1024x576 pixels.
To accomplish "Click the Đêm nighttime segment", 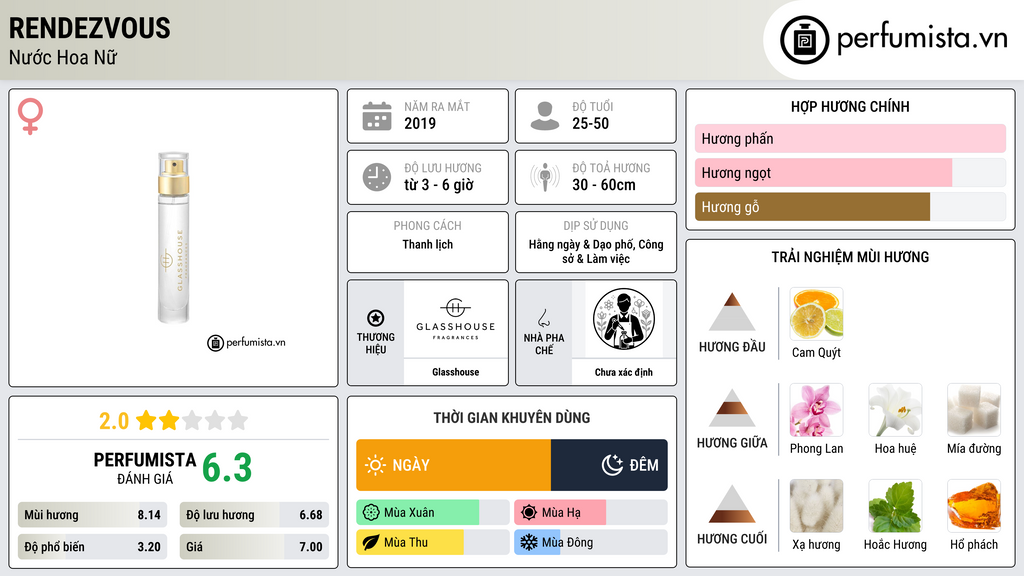I will pos(609,465).
